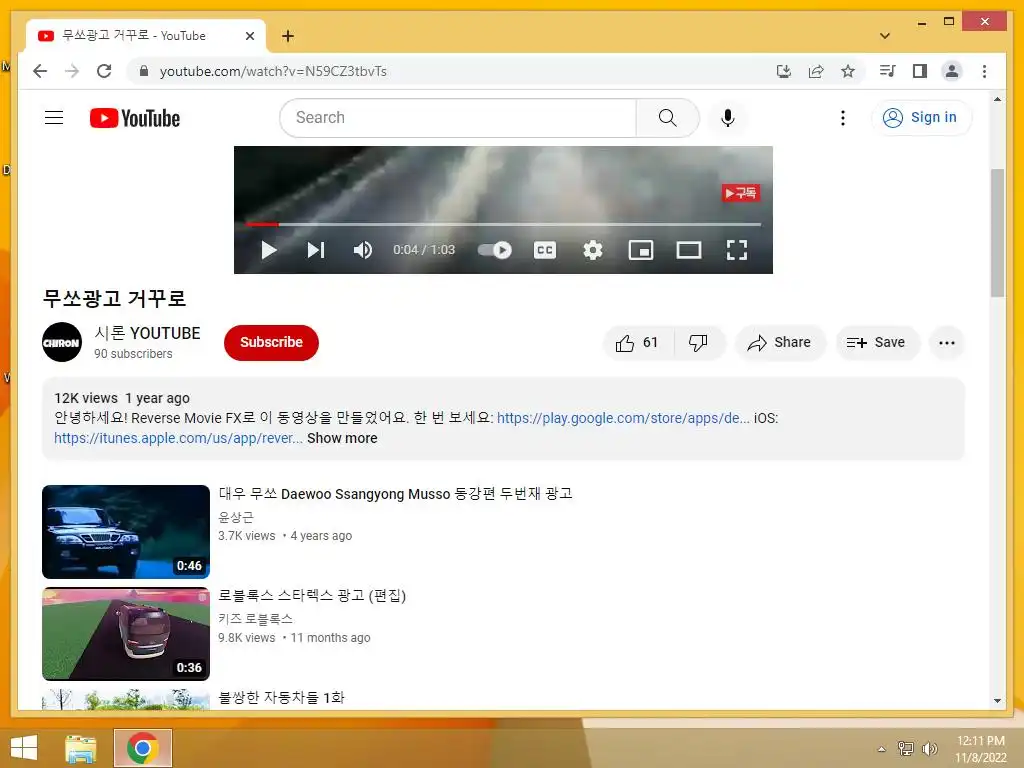Open Chrome media controls icon
The image size is (1024, 768).
[x=887, y=71]
